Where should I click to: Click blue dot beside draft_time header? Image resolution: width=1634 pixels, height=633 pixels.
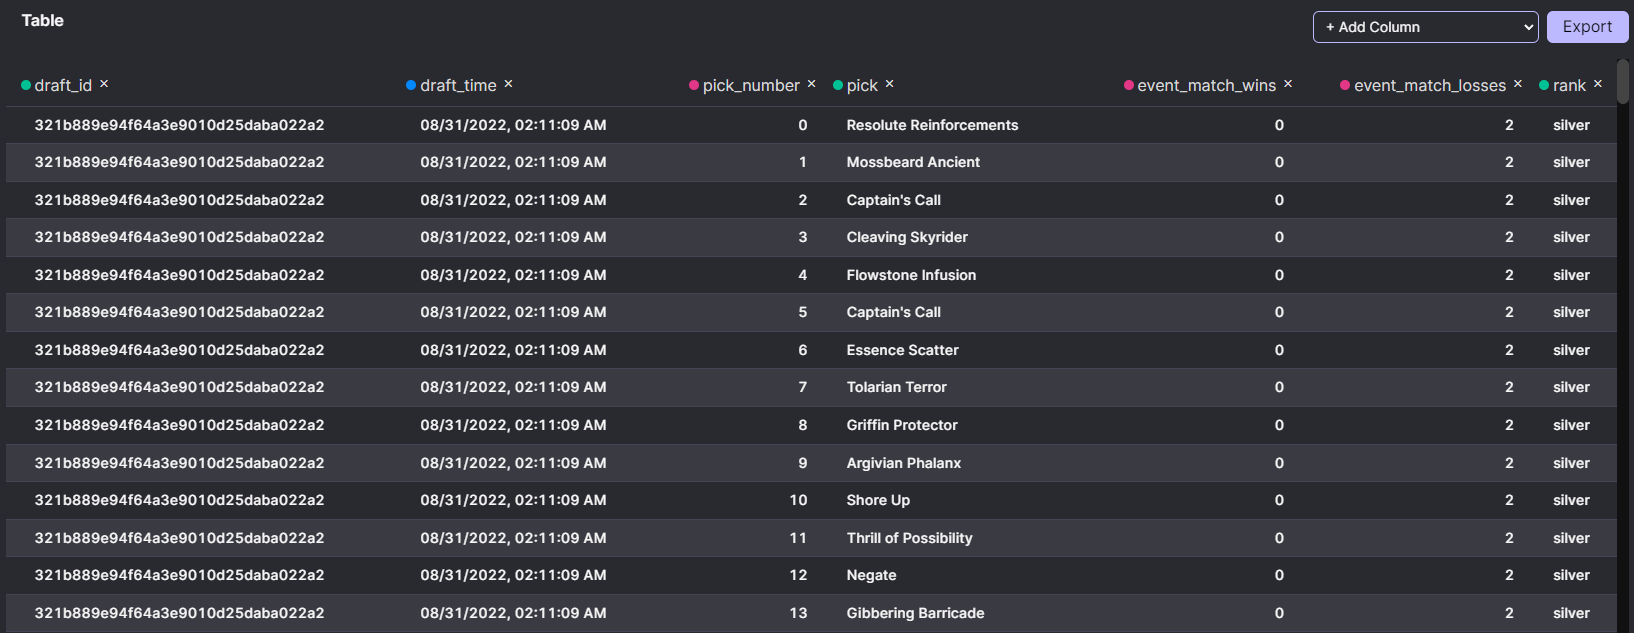click(x=411, y=85)
